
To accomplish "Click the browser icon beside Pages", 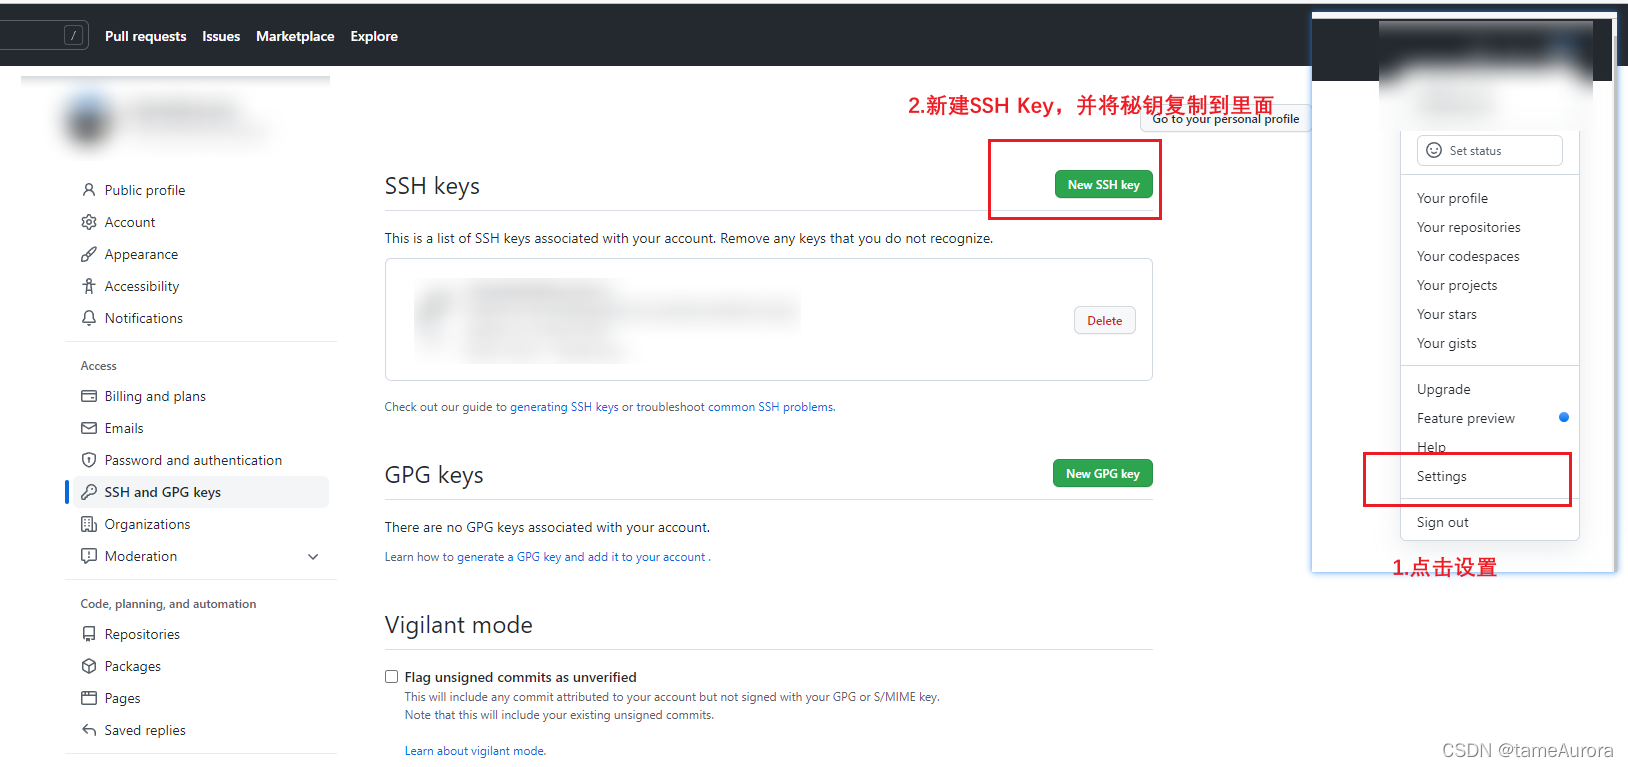I will click(x=89, y=698).
